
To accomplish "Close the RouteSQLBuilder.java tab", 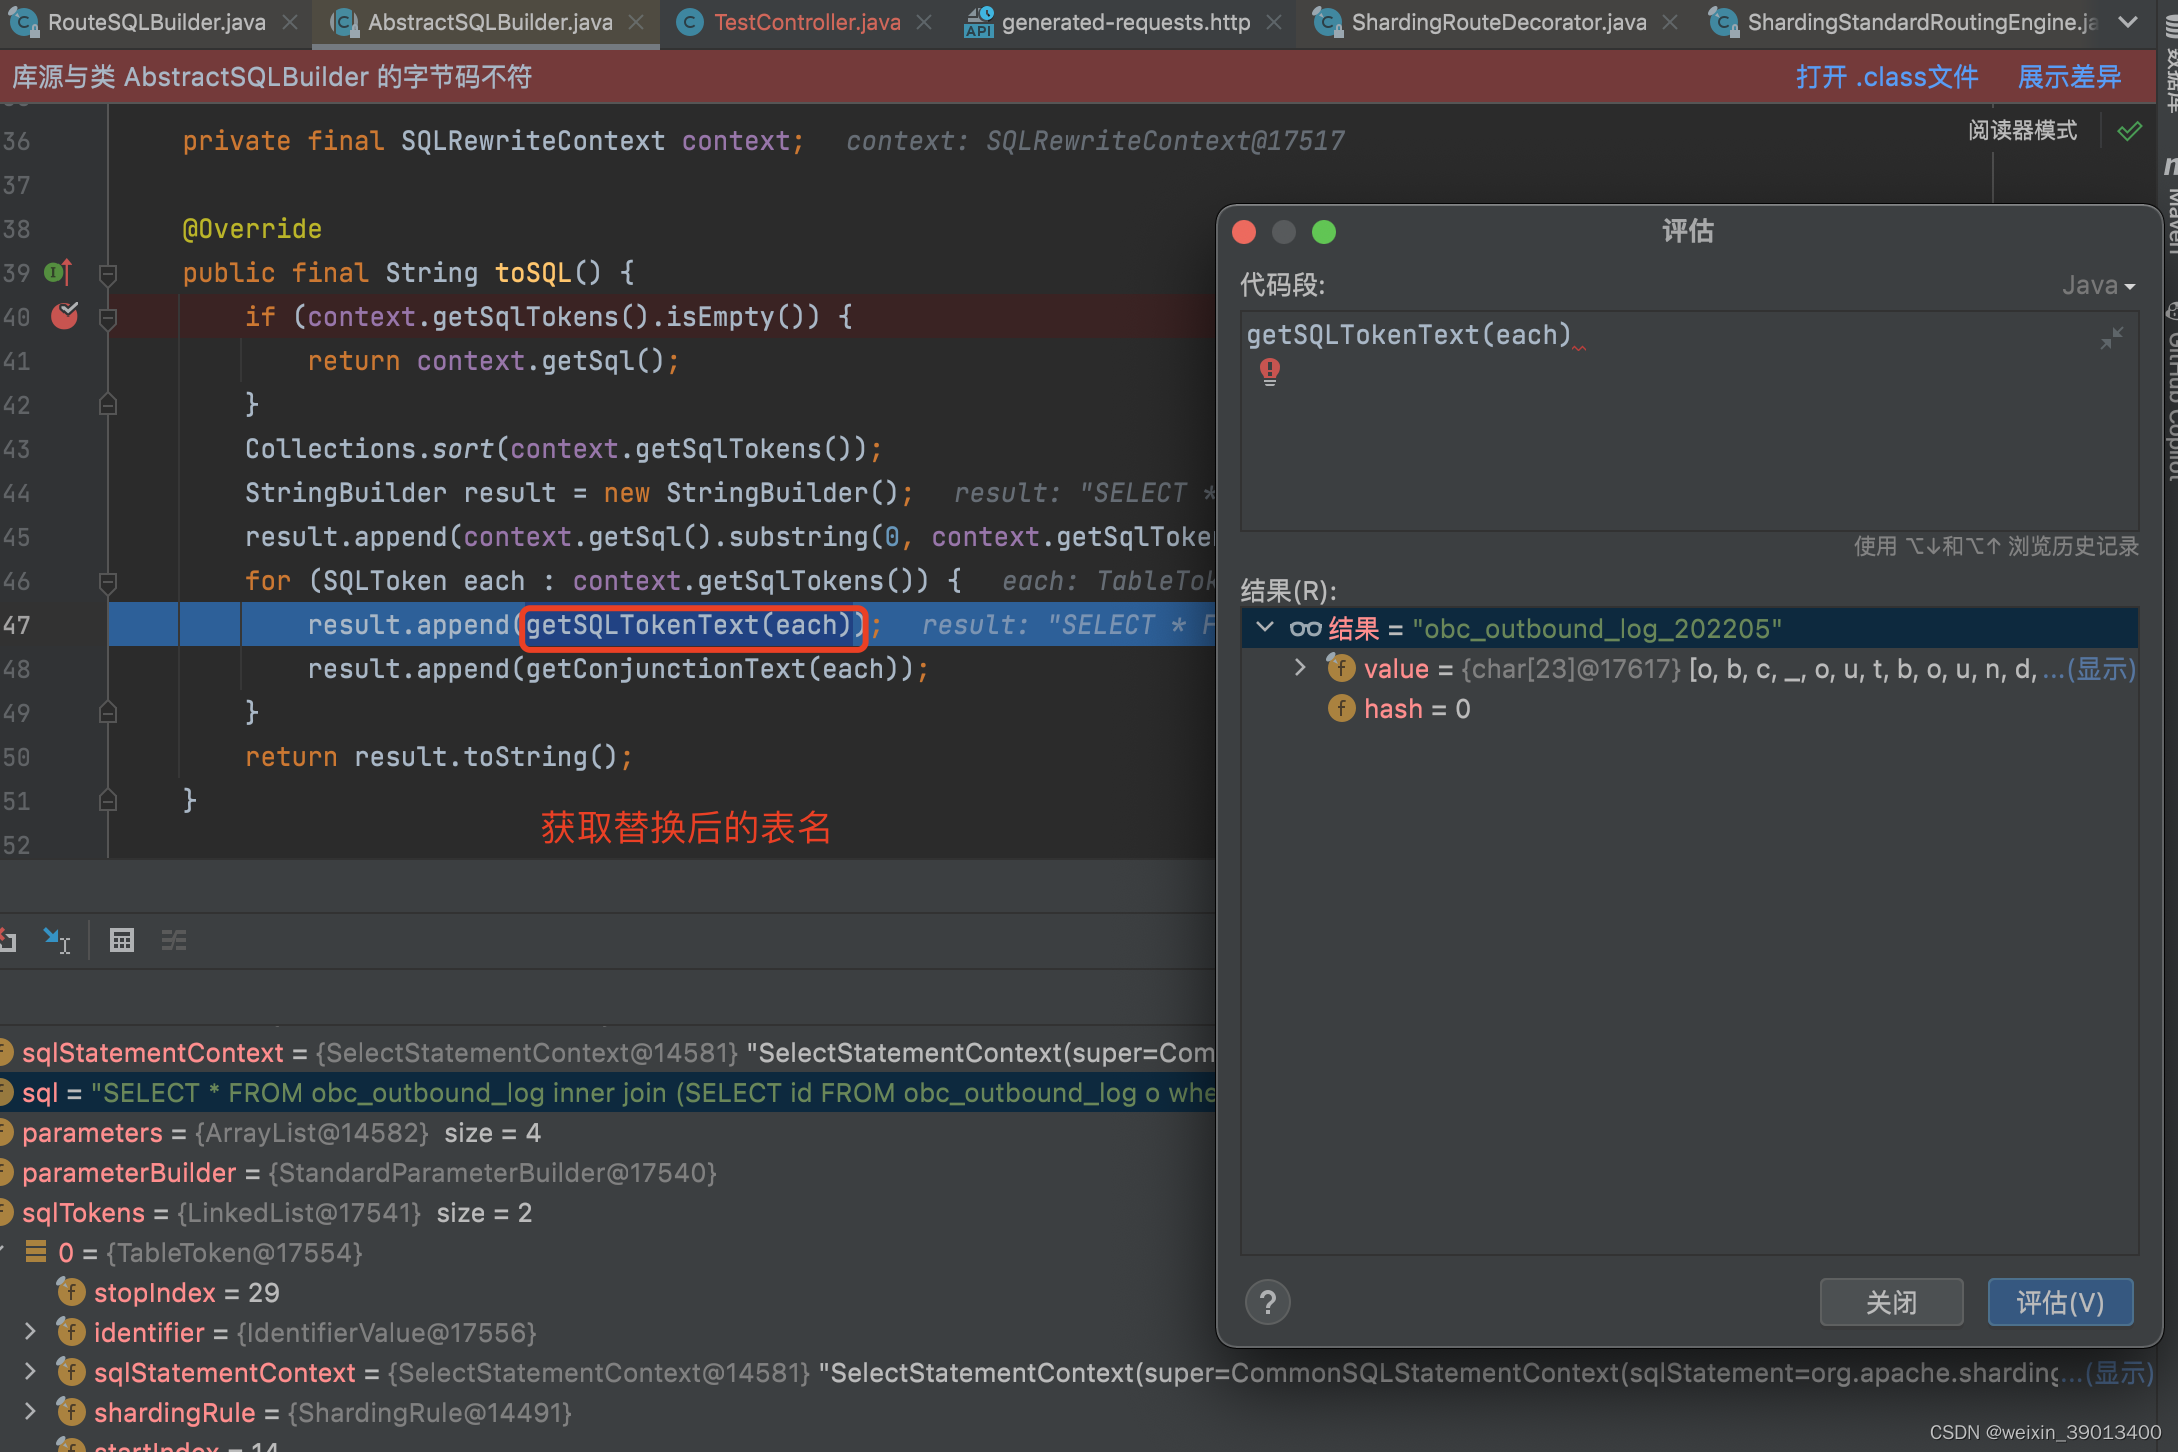I will tap(290, 22).
